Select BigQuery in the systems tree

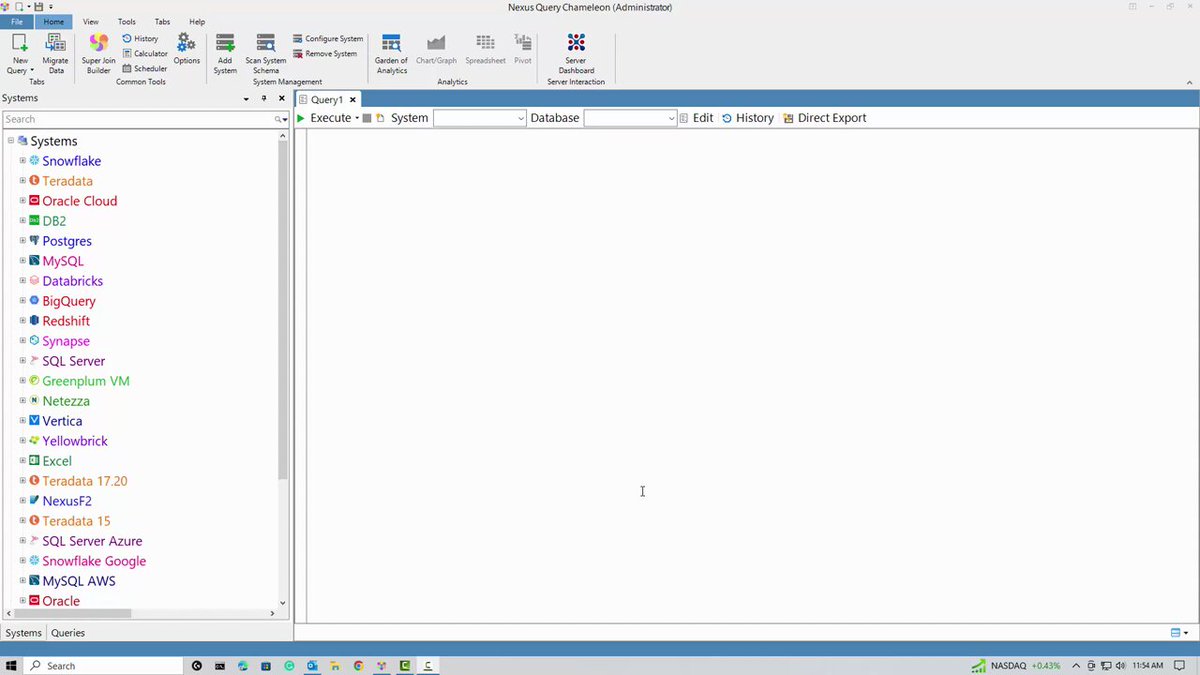pos(69,301)
